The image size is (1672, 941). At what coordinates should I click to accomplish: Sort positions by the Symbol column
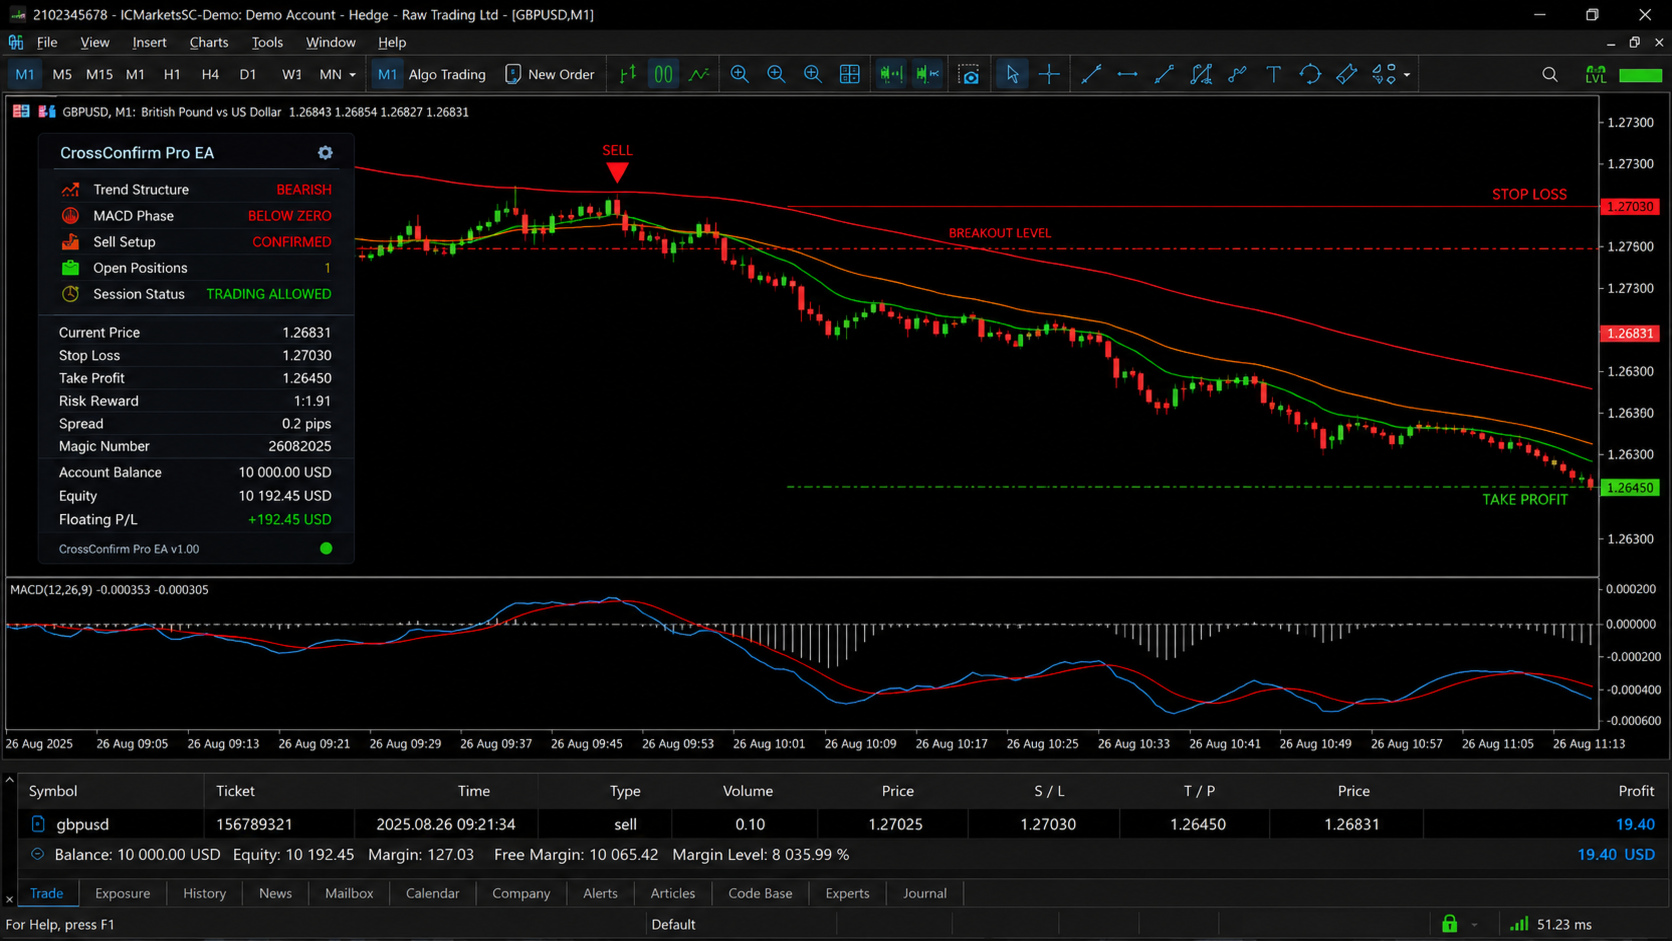pyautogui.click(x=53, y=791)
